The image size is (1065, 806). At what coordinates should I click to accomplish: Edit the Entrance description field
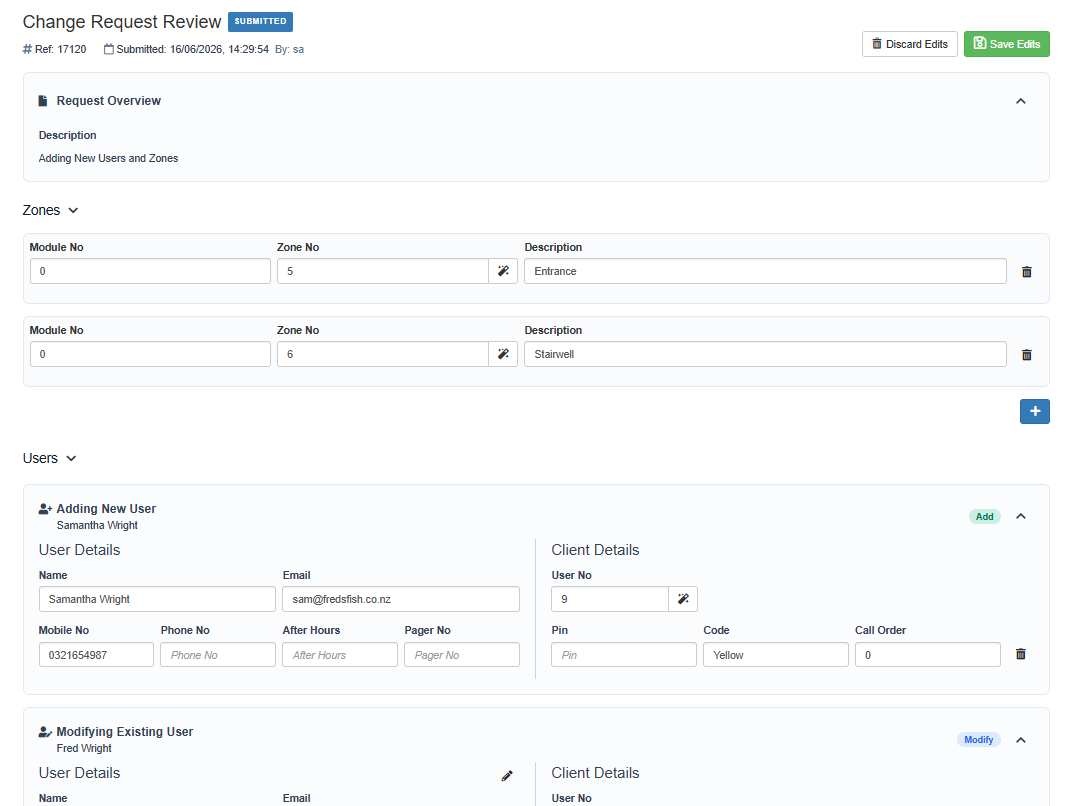765,271
